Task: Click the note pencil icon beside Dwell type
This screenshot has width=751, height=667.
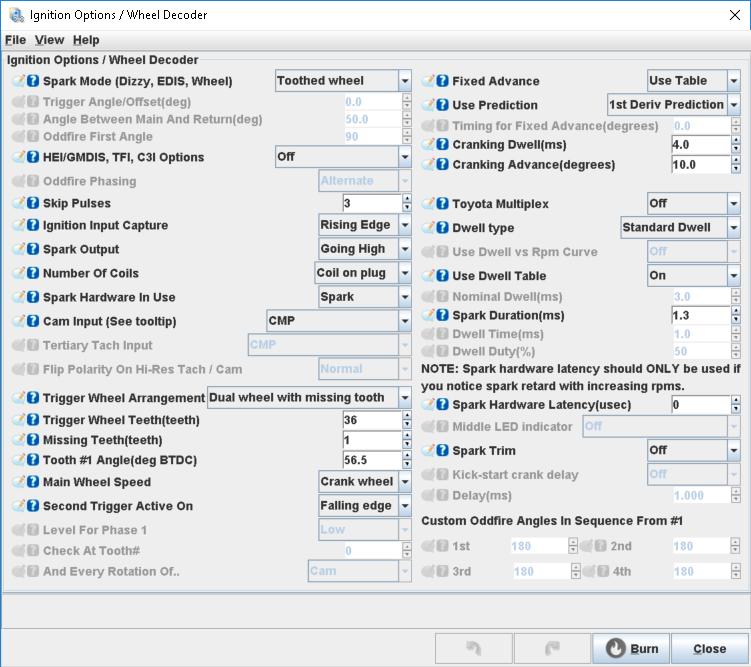Action: coord(429,228)
